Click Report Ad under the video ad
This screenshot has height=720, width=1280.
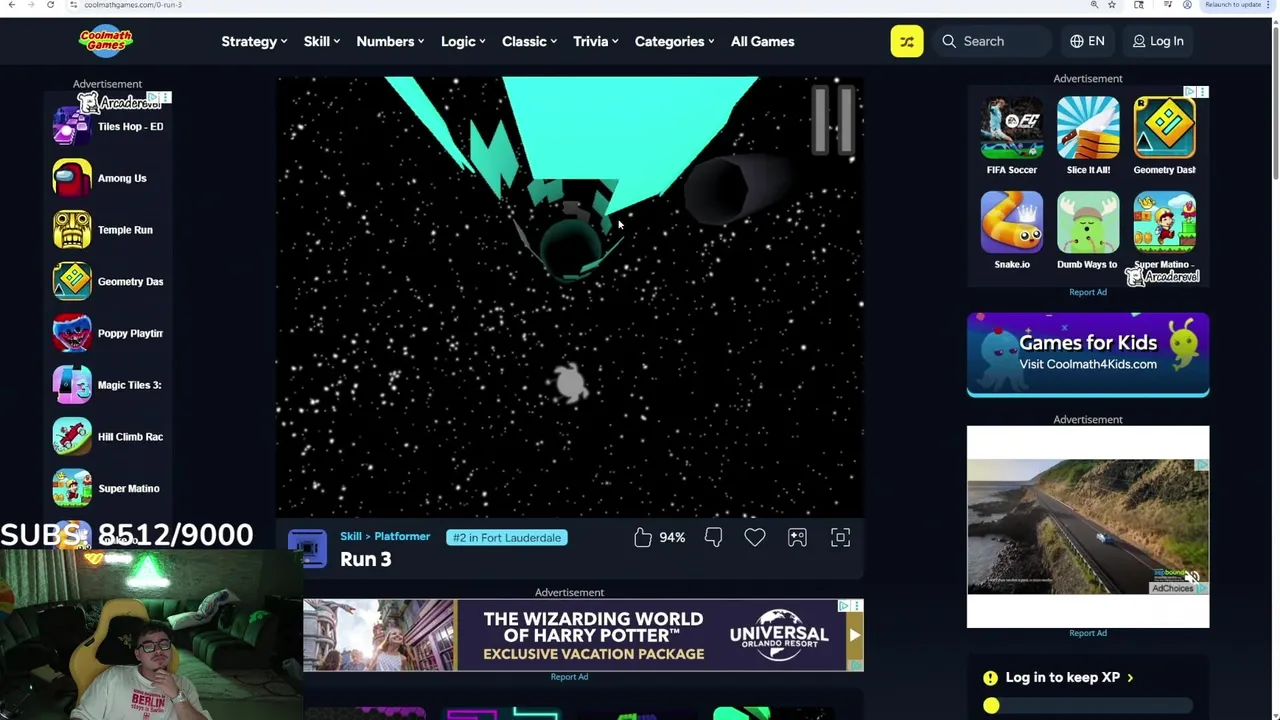click(x=1088, y=633)
